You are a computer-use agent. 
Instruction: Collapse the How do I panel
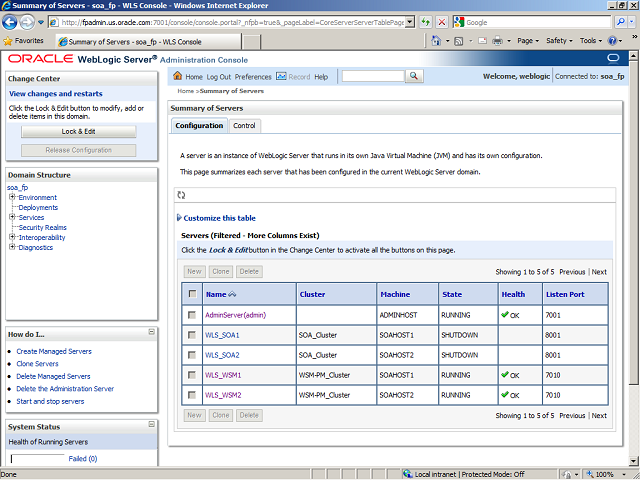click(x=151, y=332)
